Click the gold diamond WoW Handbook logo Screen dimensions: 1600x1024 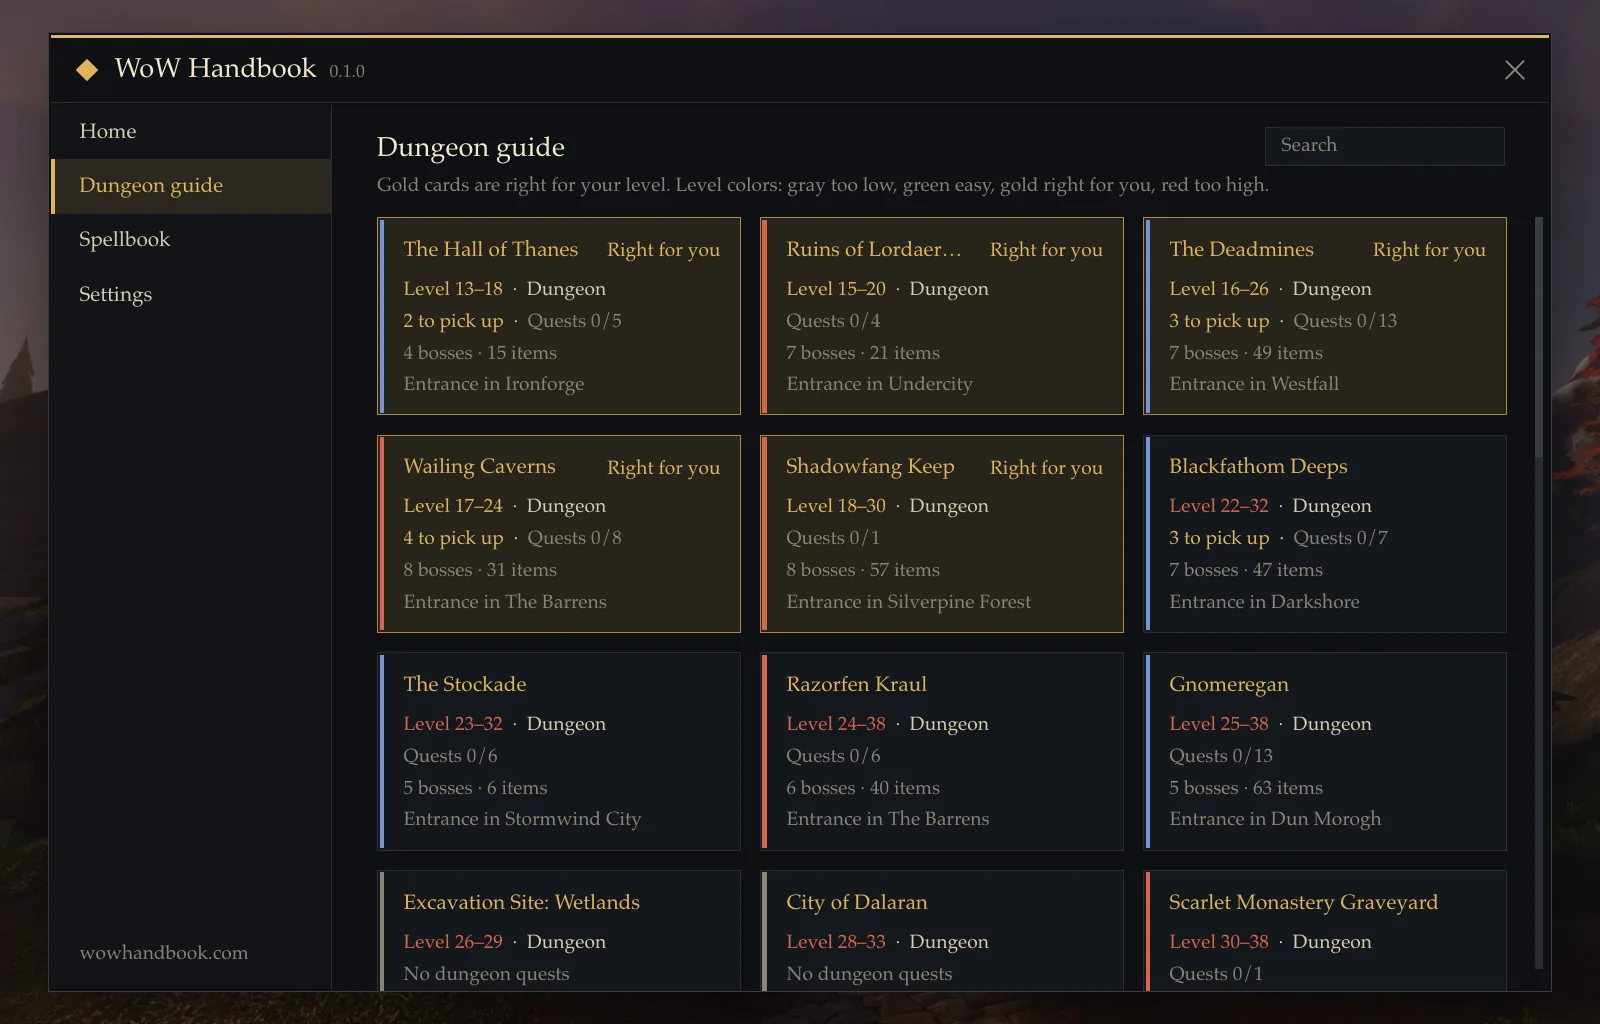87,69
